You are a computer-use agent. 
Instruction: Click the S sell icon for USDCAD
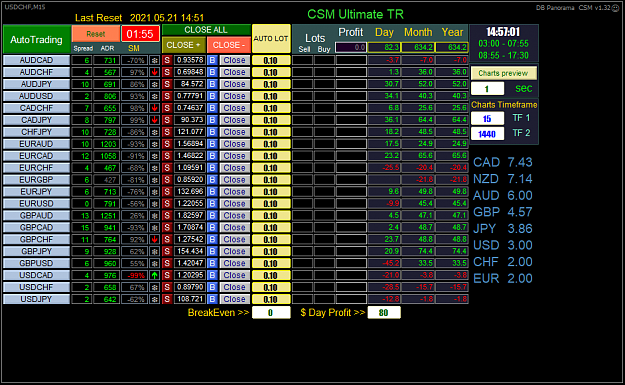[x=167, y=275]
